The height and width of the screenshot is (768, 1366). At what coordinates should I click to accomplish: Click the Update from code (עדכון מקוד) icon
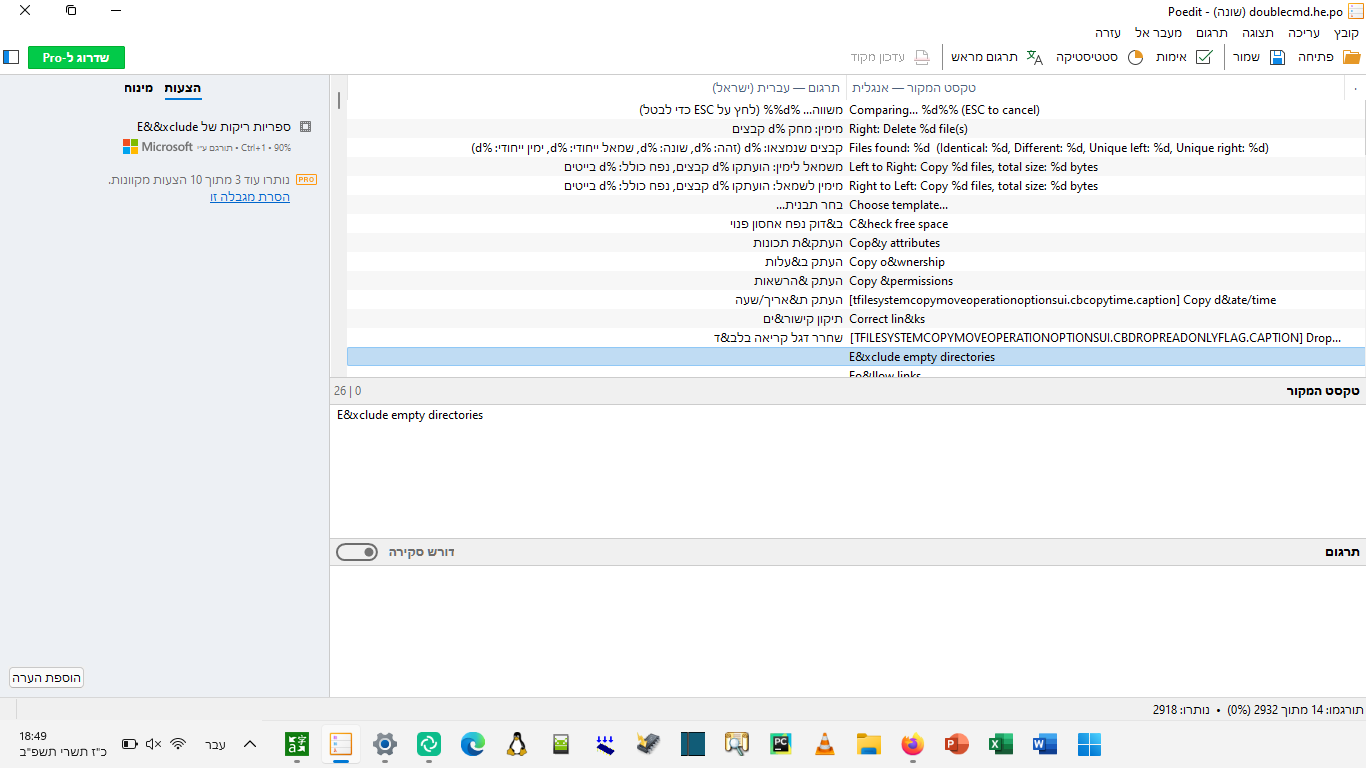(x=922, y=57)
